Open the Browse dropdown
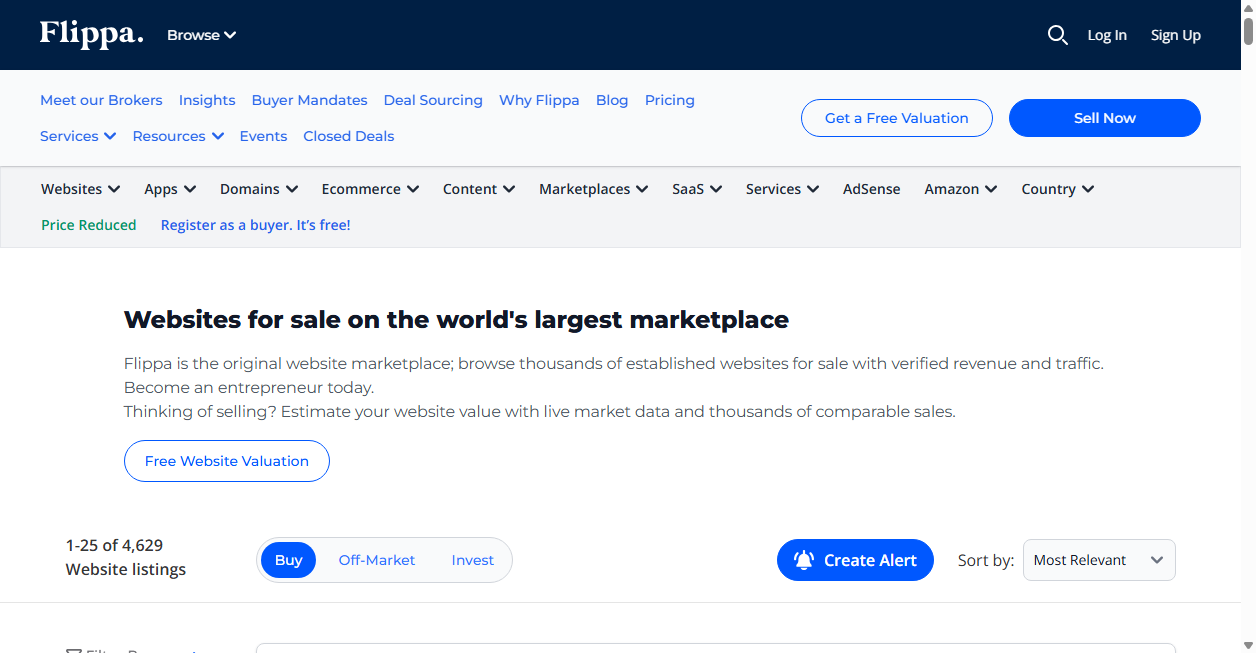Image resolution: width=1256 pixels, height=653 pixels. (x=201, y=35)
